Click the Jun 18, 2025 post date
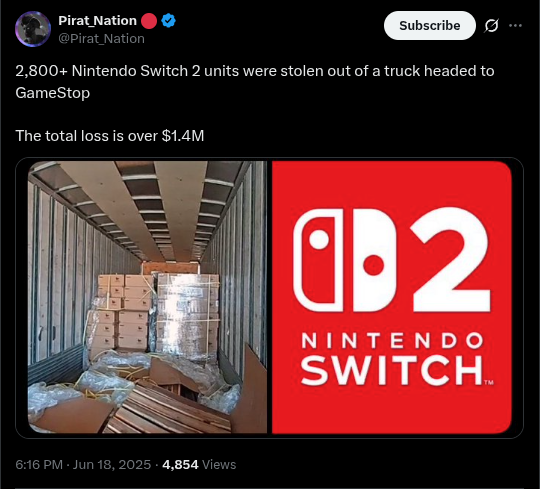Viewport: 540px width, 489px height. [112, 465]
